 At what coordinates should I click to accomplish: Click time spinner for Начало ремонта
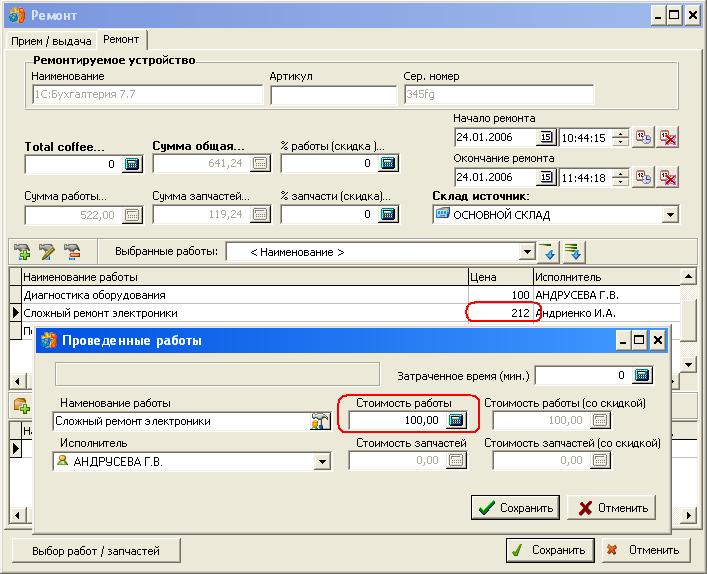coord(621,137)
